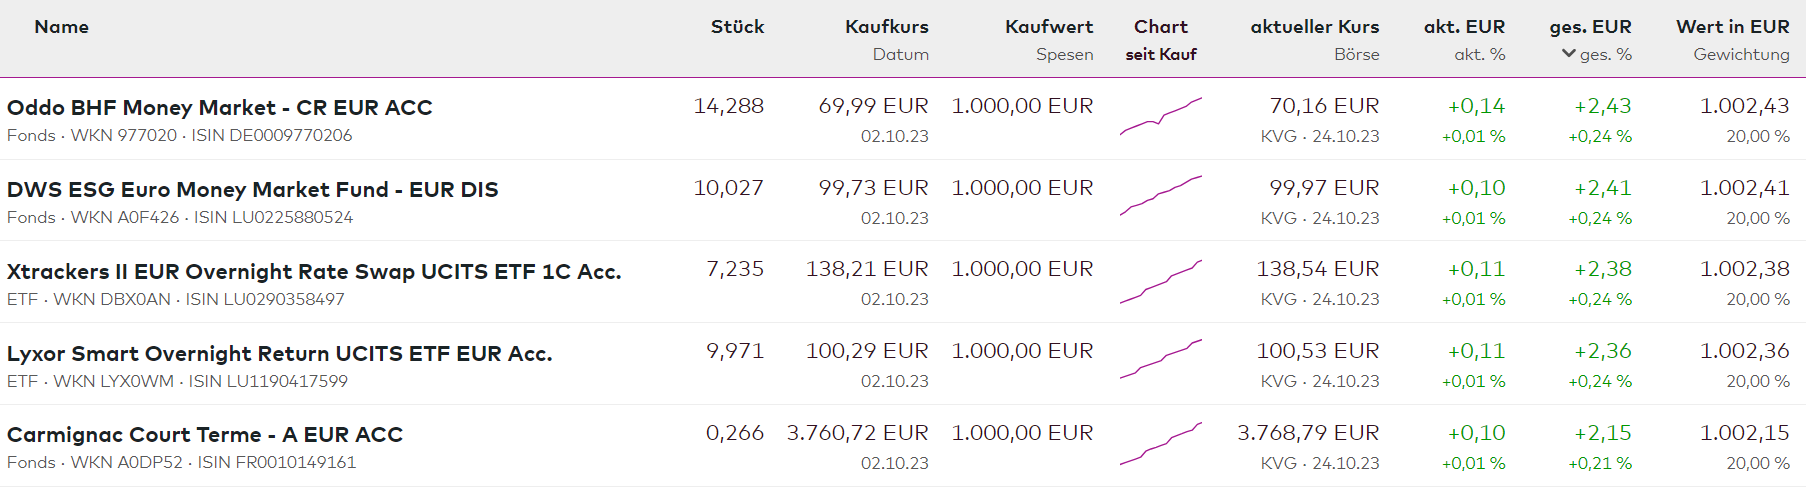Image resolution: width=1806 pixels, height=491 pixels.
Task: Open Carmignac Court Terme fund page
Action: pos(204,435)
